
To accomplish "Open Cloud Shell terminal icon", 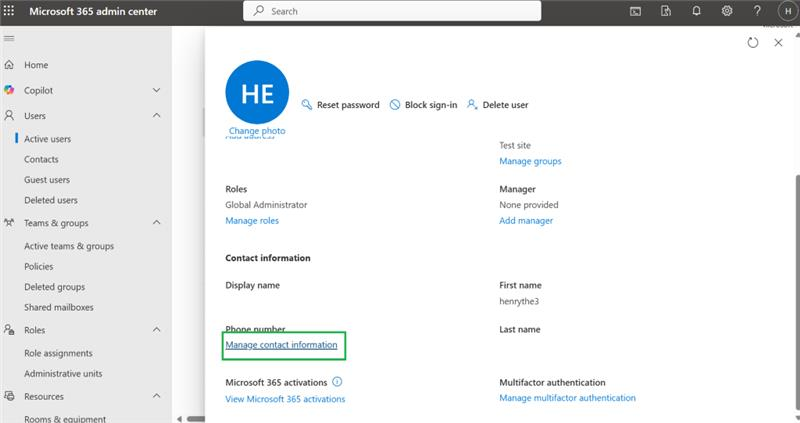I will coord(635,11).
